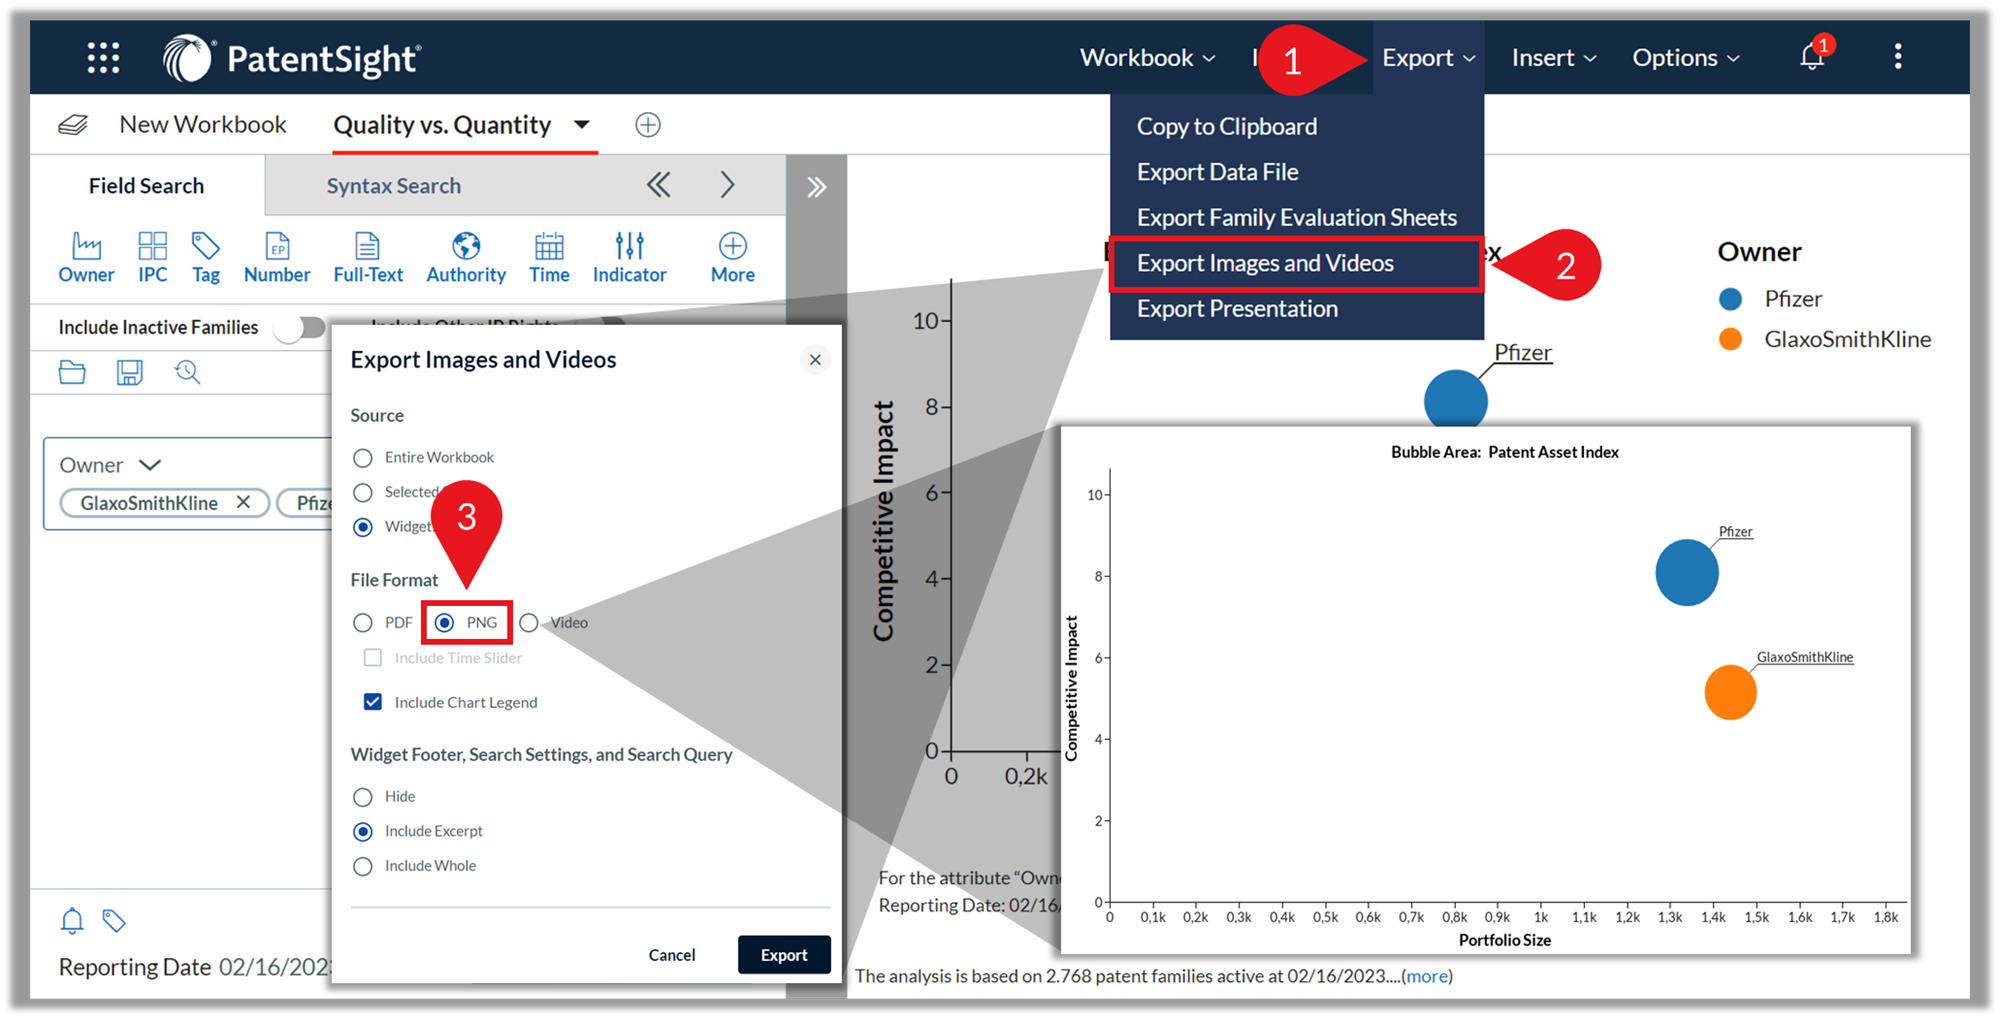Image resolution: width=2000 pixels, height=1019 pixels.
Task: Open the Options dropdown menu
Action: click(1686, 58)
